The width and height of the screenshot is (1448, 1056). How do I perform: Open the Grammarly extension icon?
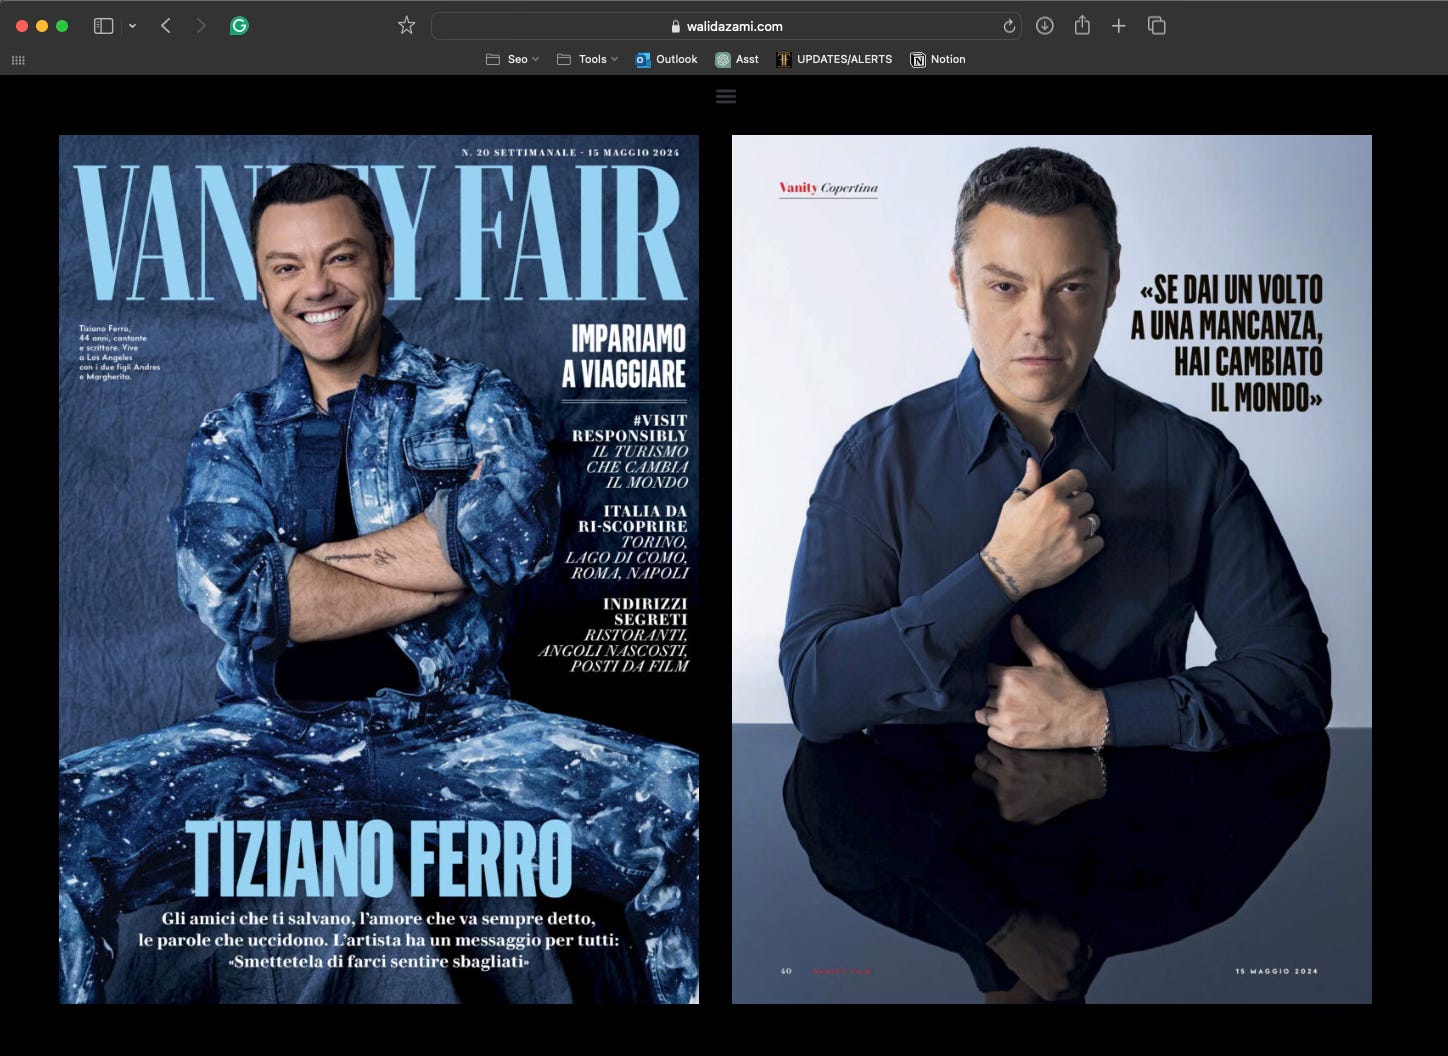tap(239, 26)
